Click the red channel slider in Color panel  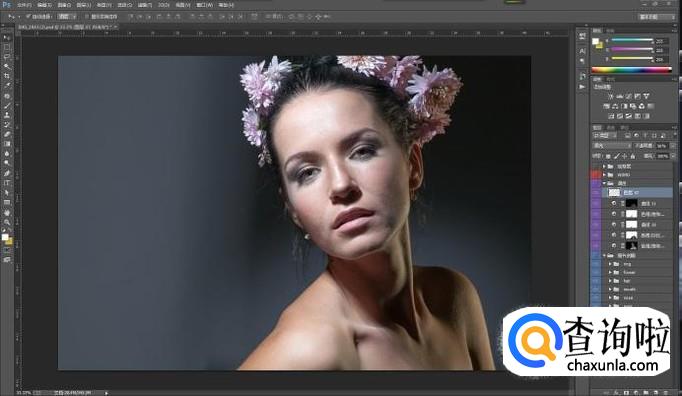coord(632,40)
